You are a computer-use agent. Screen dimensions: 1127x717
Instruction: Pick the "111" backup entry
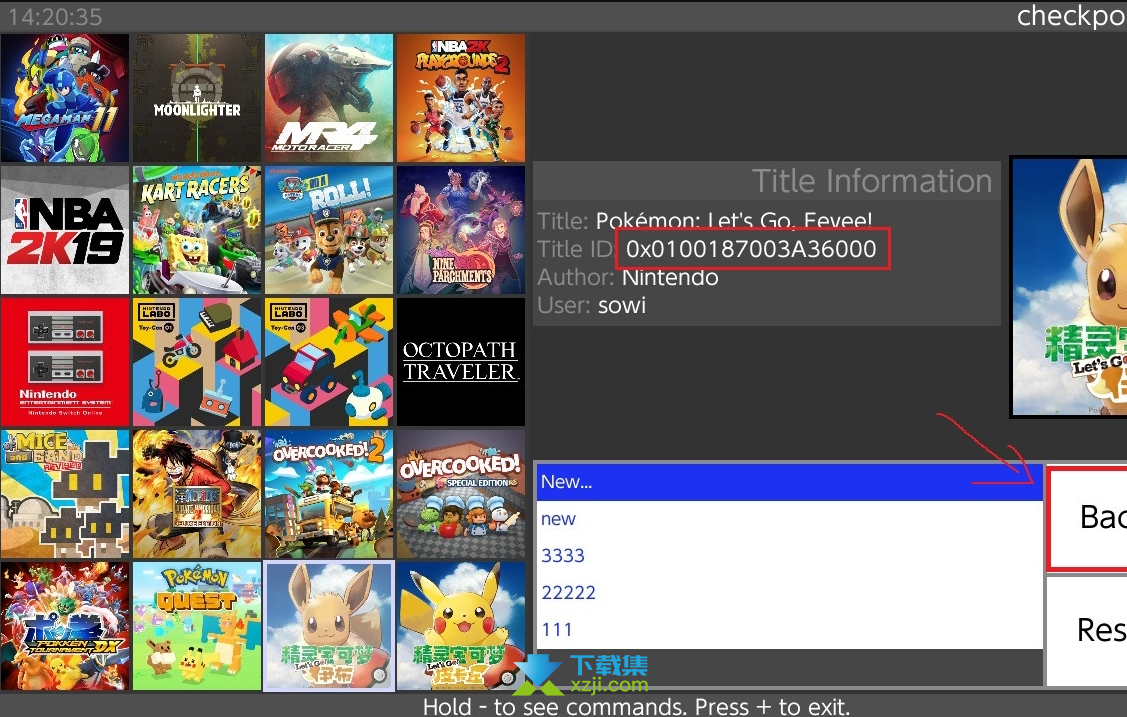click(x=789, y=629)
